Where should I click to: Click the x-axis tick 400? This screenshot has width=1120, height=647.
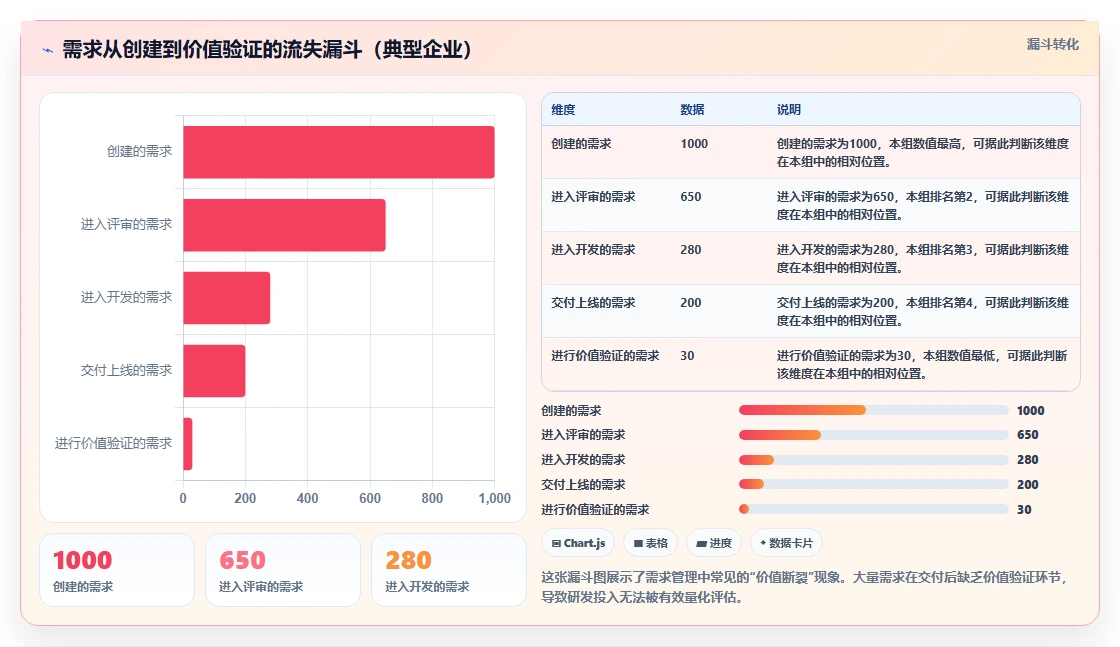[x=307, y=498]
